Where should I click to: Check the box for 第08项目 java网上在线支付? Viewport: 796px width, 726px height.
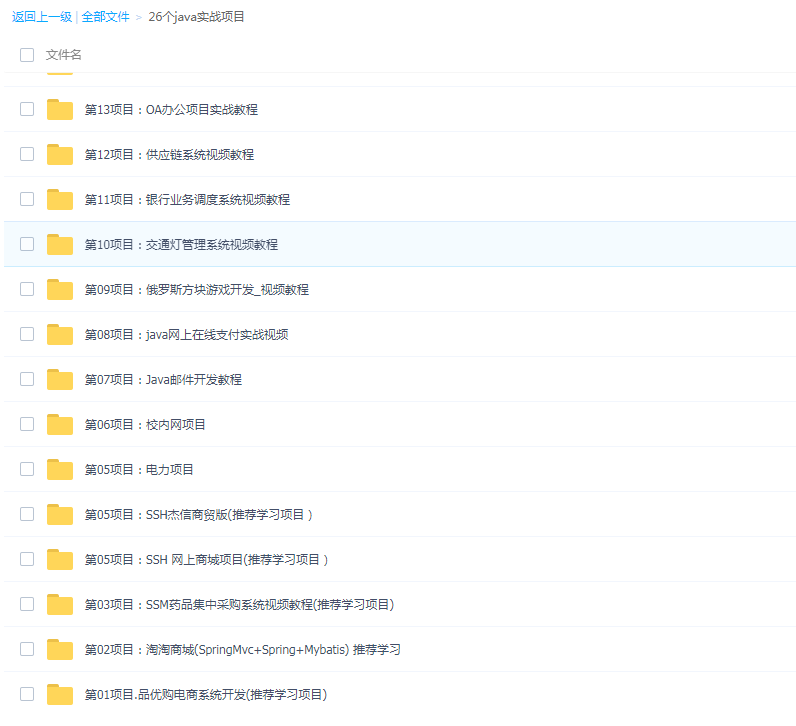pyautogui.click(x=27, y=334)
